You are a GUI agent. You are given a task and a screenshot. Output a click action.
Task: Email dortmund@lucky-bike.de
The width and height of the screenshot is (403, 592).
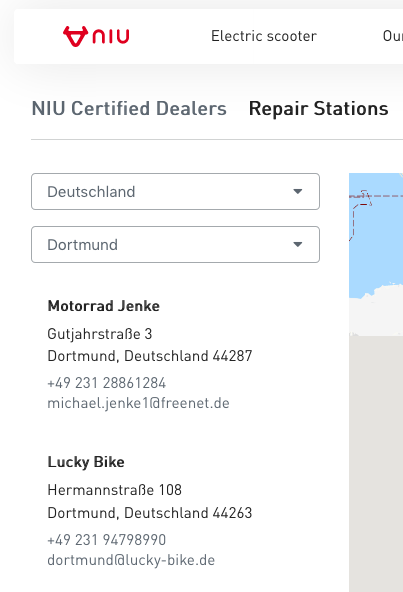(131, 560)
